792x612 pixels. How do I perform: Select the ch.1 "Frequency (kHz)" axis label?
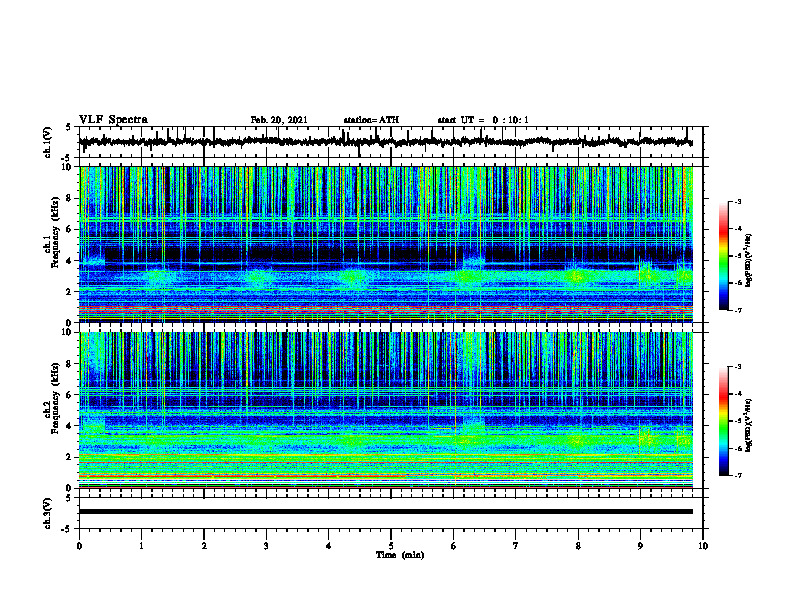tap(56, 232)
